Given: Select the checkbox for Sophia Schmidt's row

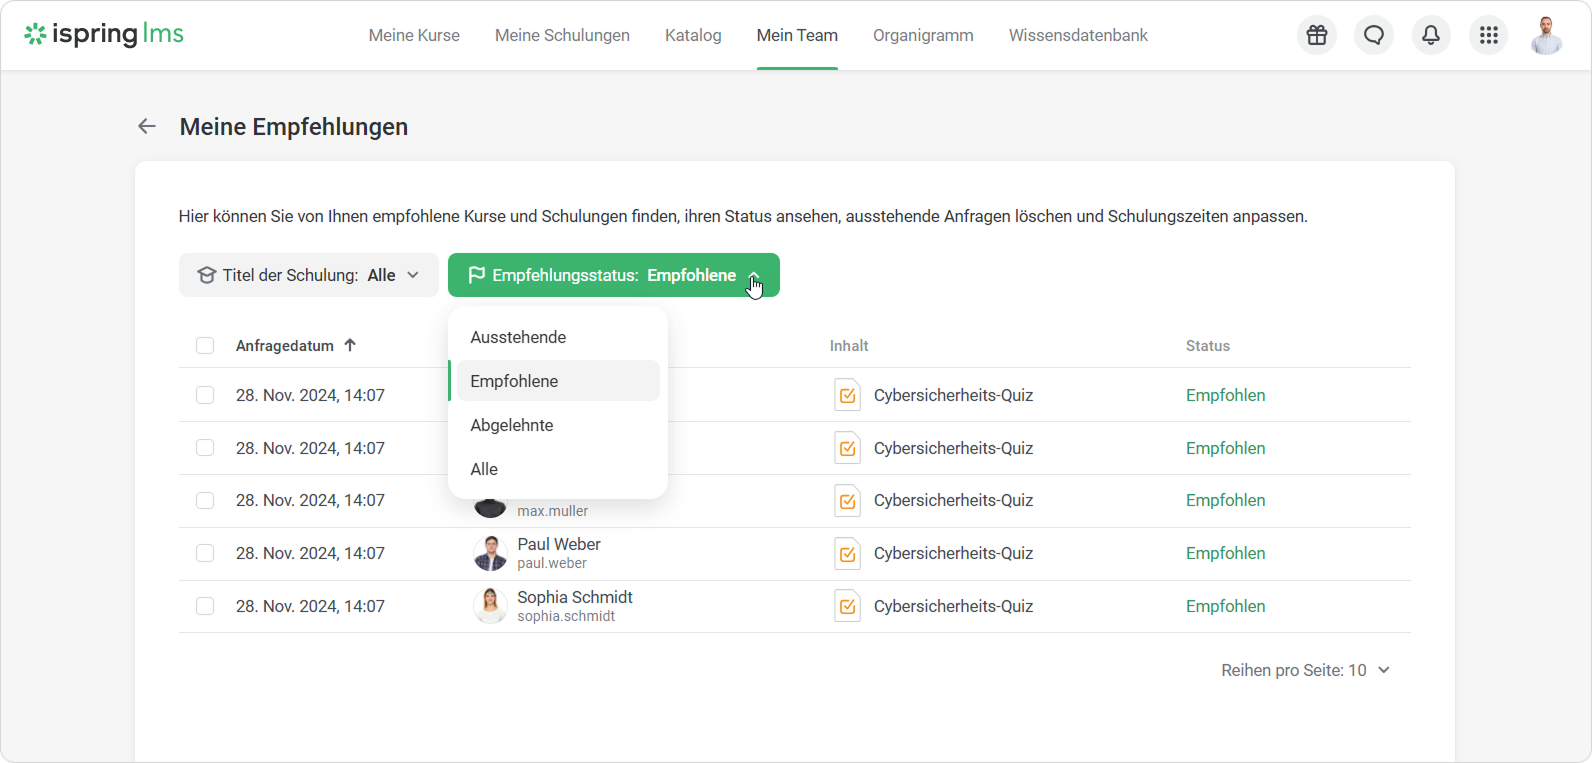Looking at the screenshot, I should (205, 606).
